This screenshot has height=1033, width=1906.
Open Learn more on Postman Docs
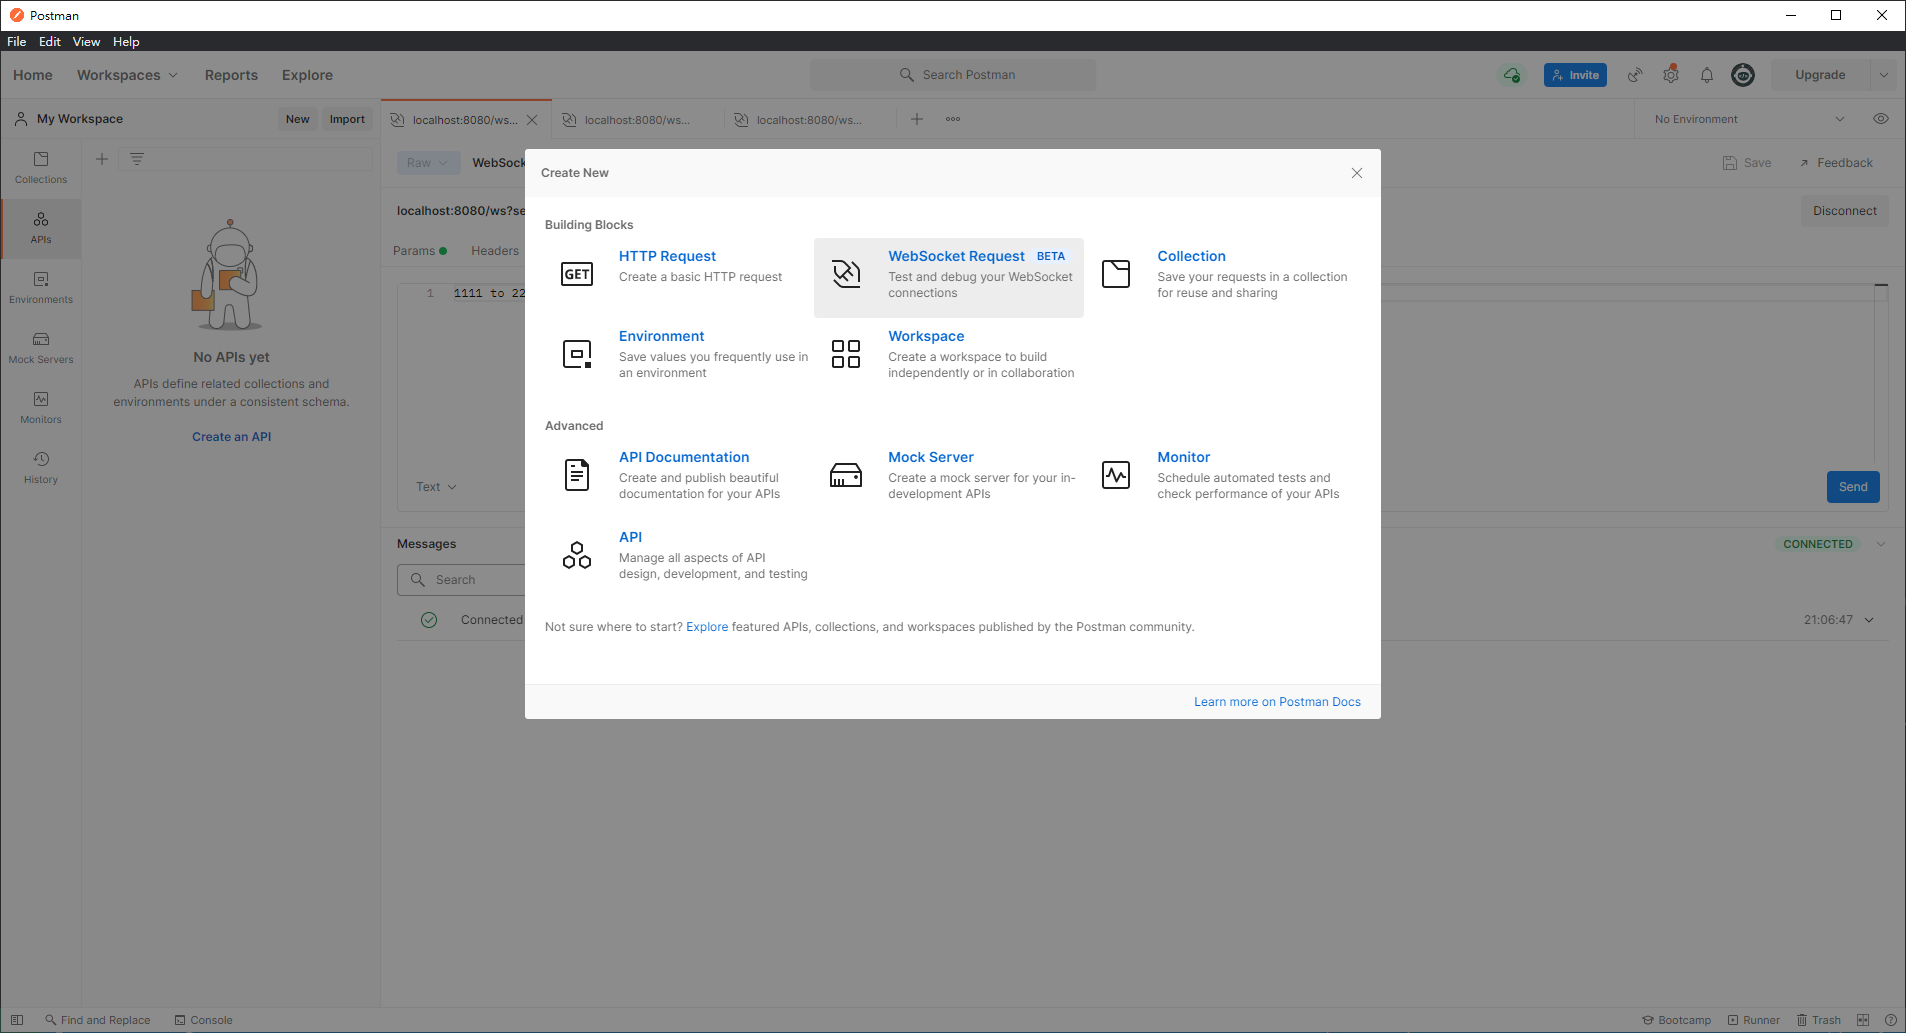(1277, 702)
